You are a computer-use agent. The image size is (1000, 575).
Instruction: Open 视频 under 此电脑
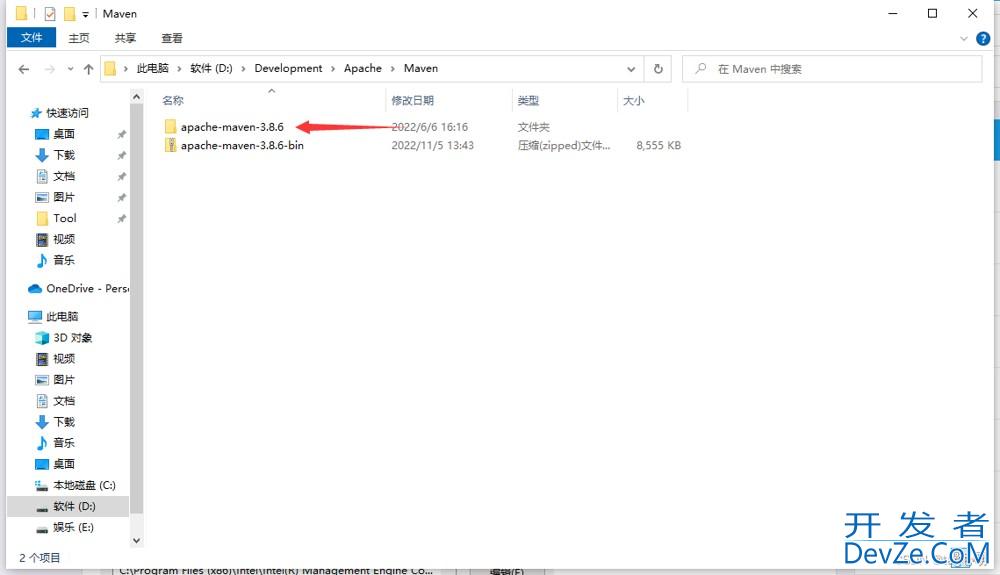point(64,359)
